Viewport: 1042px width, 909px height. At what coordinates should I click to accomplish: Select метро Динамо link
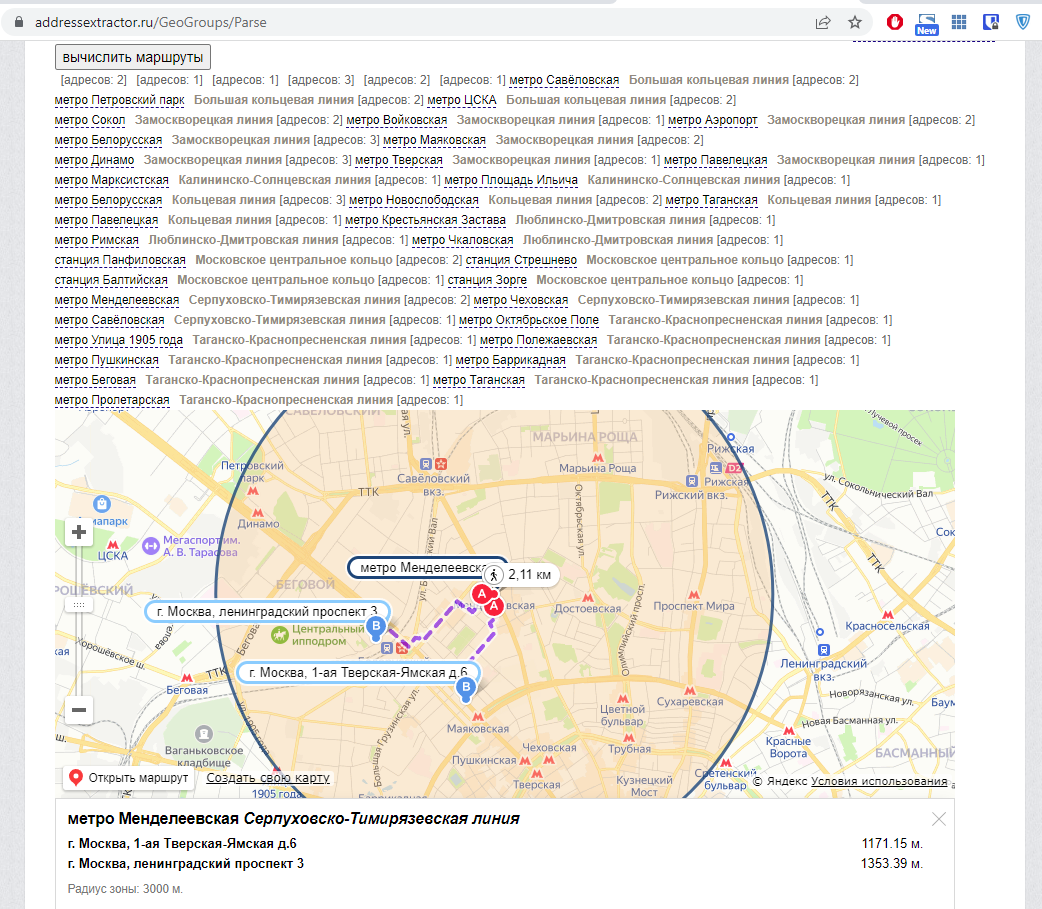click(94, 160)
